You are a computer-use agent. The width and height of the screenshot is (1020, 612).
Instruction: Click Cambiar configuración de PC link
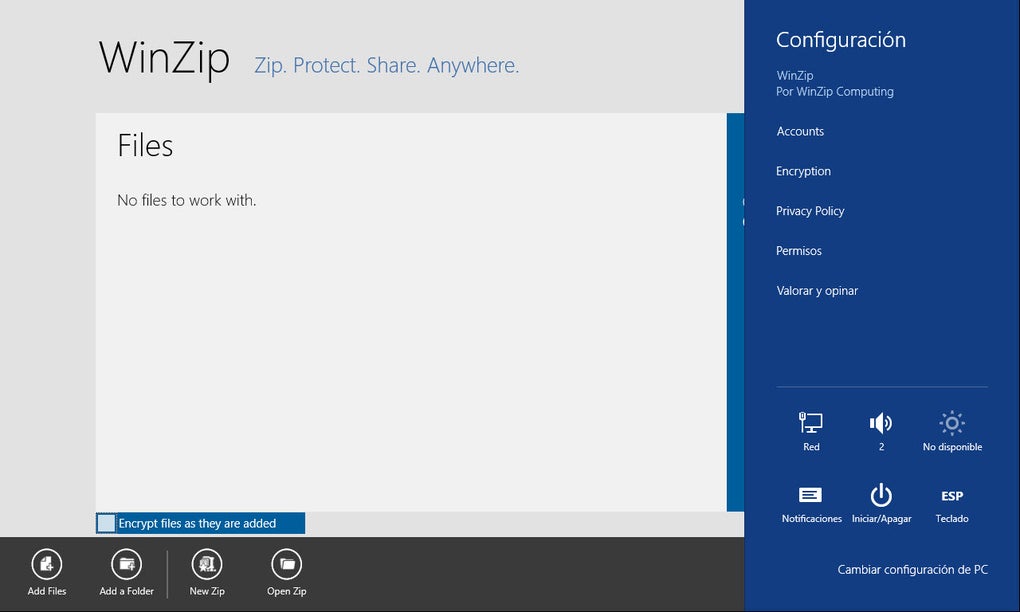point(912,570)
